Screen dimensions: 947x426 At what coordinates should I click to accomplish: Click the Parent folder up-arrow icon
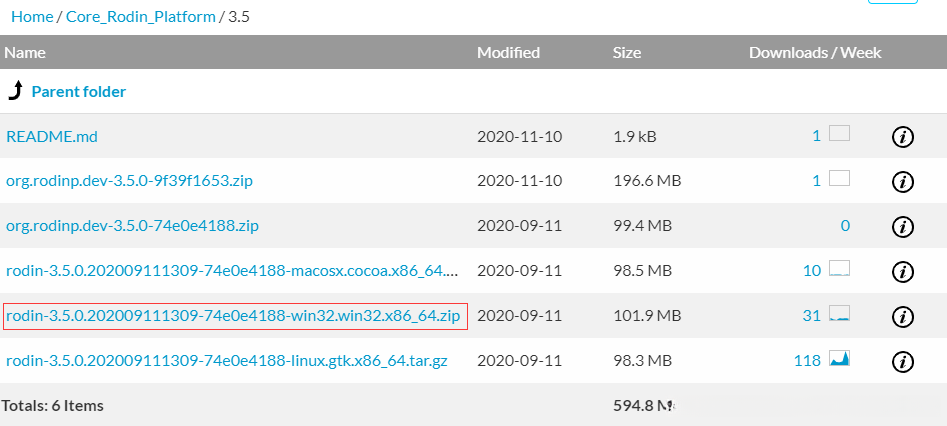pos(15,92)
